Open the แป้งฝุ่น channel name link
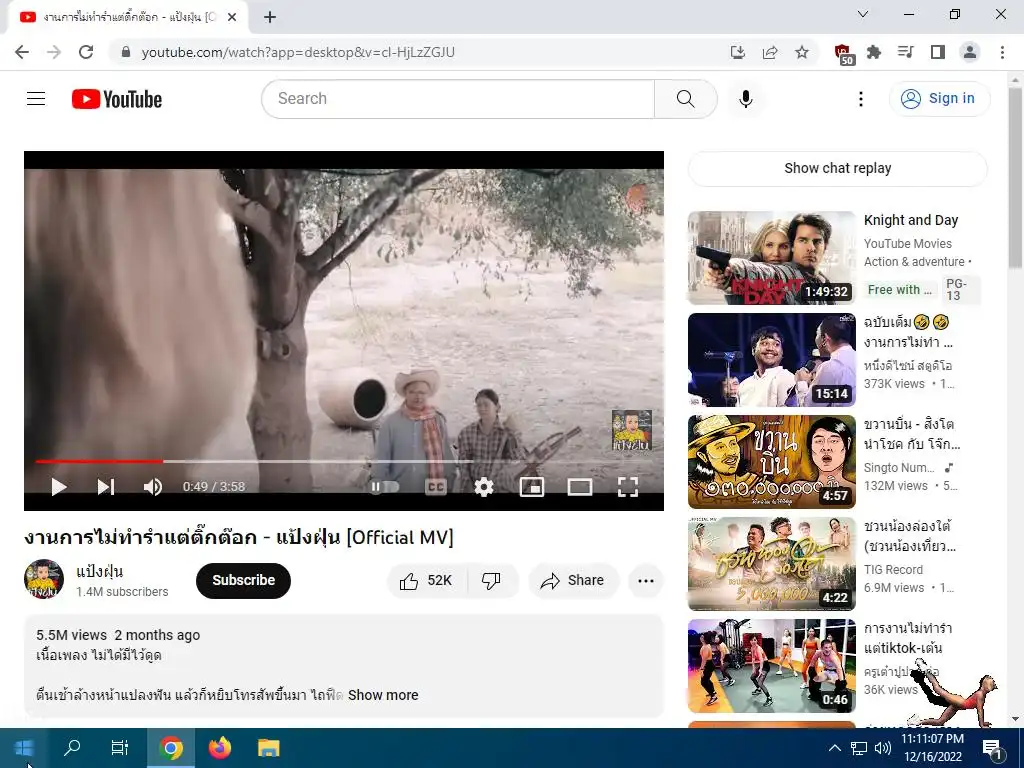This screenshot has height=768, width=1024. (99, 571)
